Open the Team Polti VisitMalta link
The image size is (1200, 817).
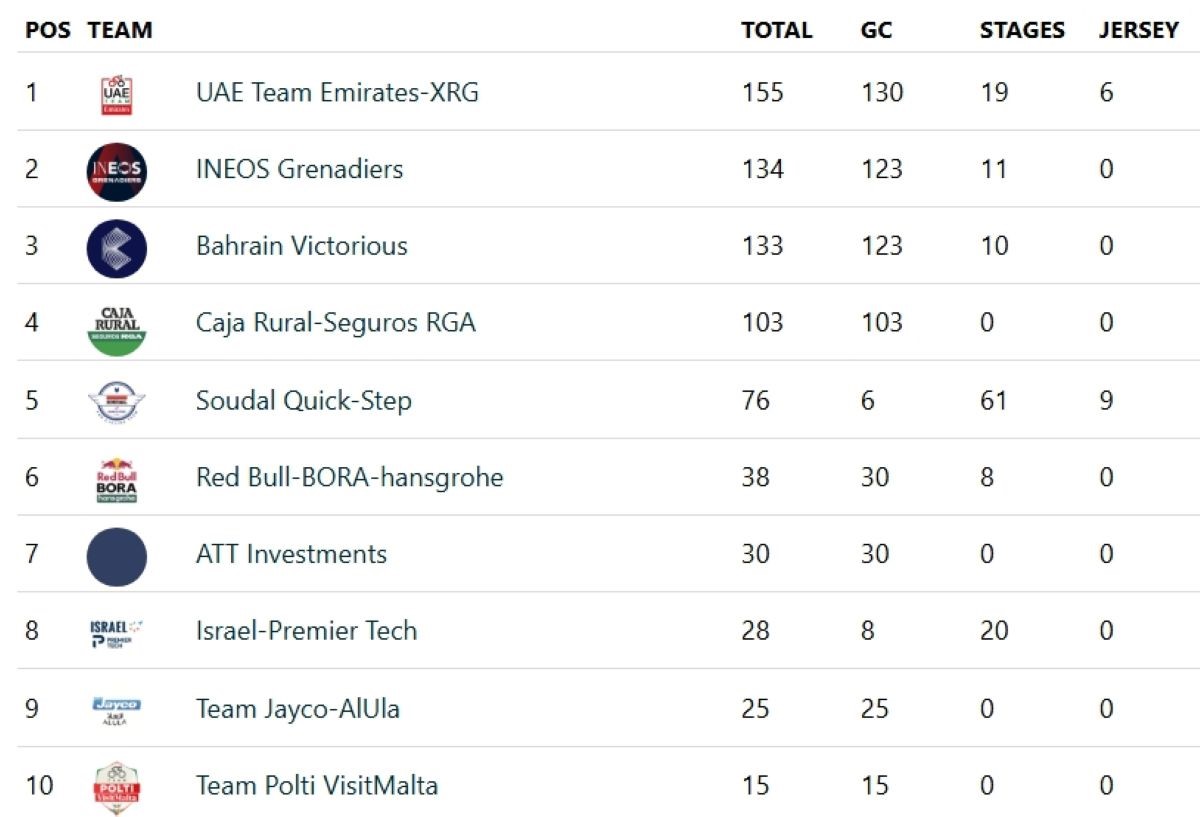pos(317,786)
